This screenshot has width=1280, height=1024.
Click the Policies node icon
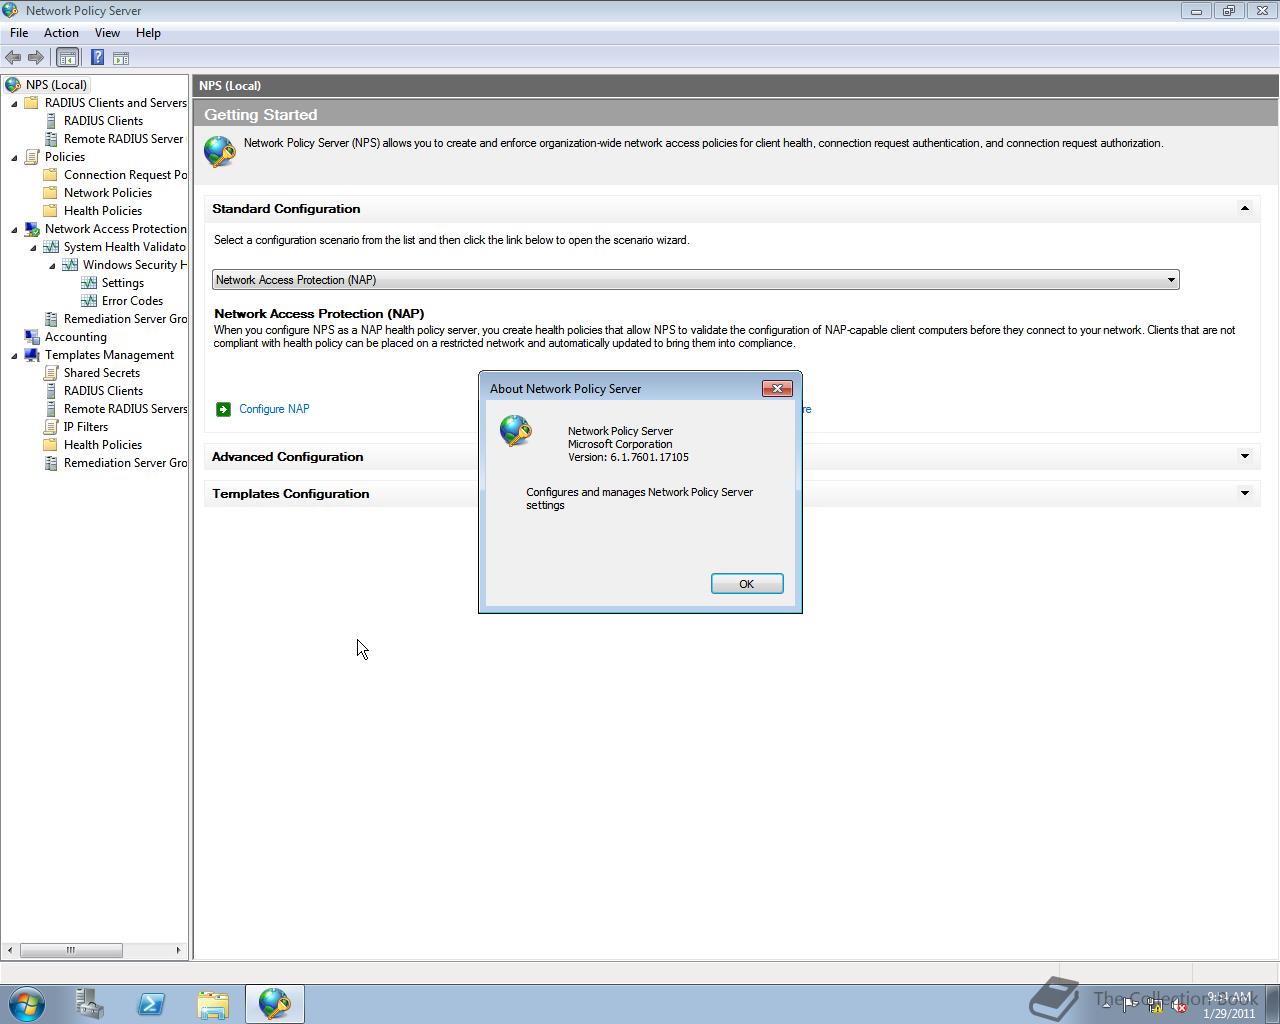(32, 157)
